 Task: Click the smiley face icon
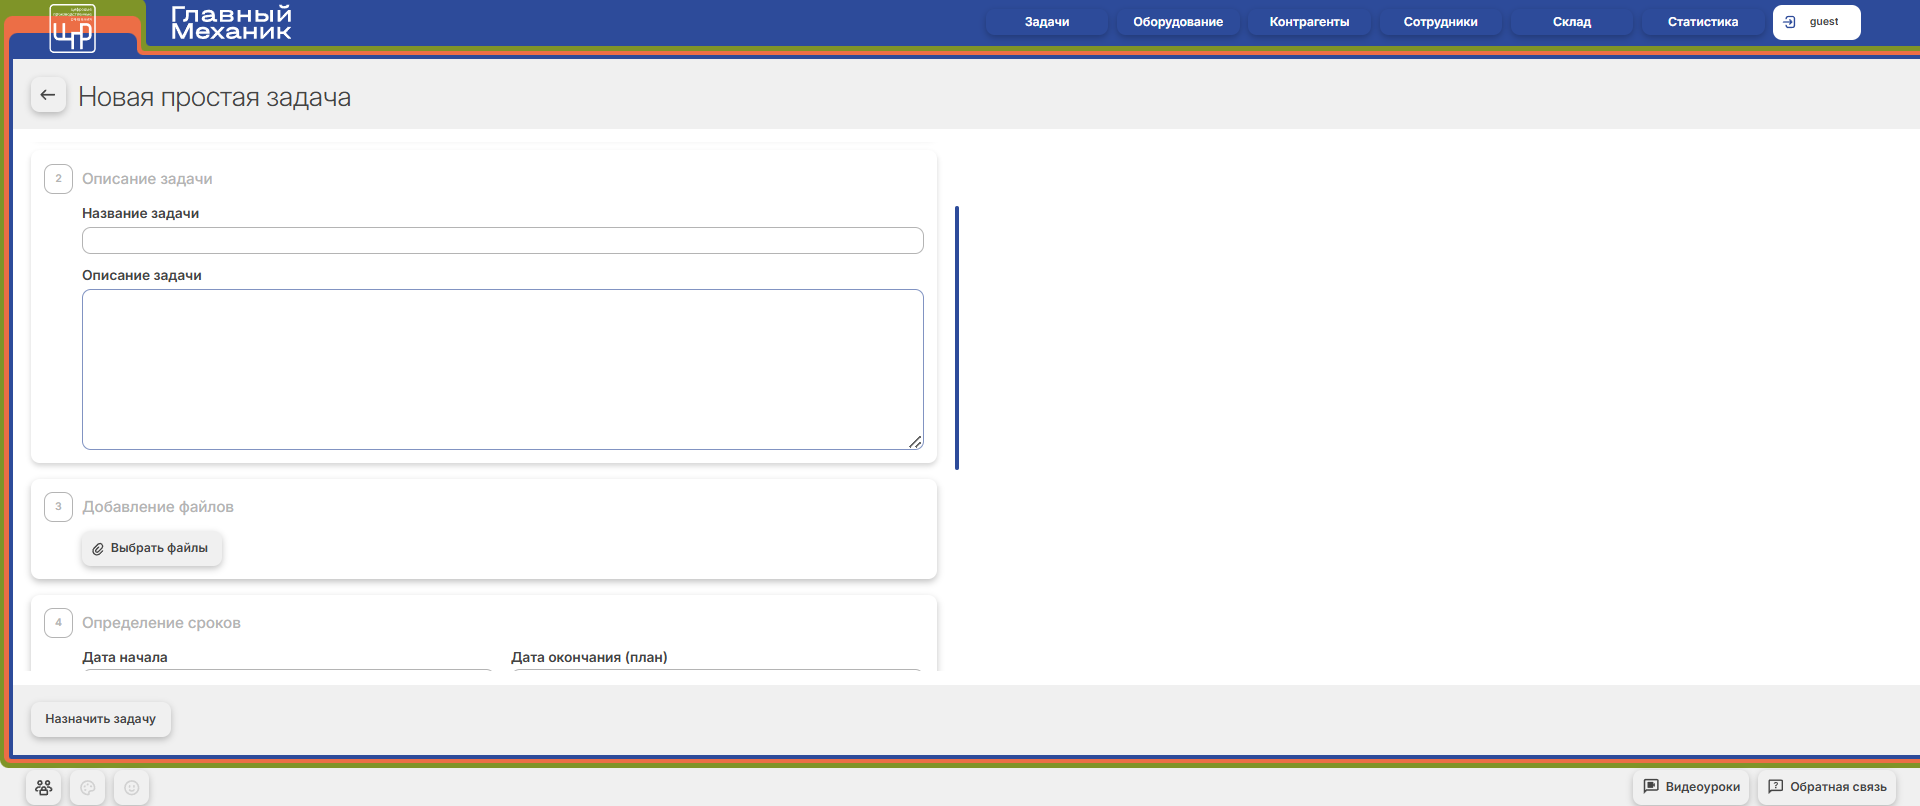tap(132, 787)
